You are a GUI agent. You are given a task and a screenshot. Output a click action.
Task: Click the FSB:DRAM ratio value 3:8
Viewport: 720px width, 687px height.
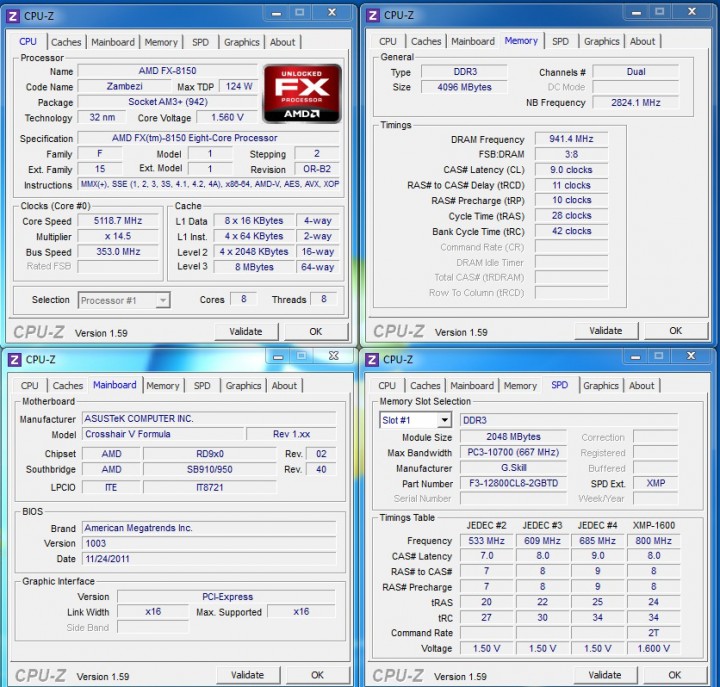pos(571,154)
